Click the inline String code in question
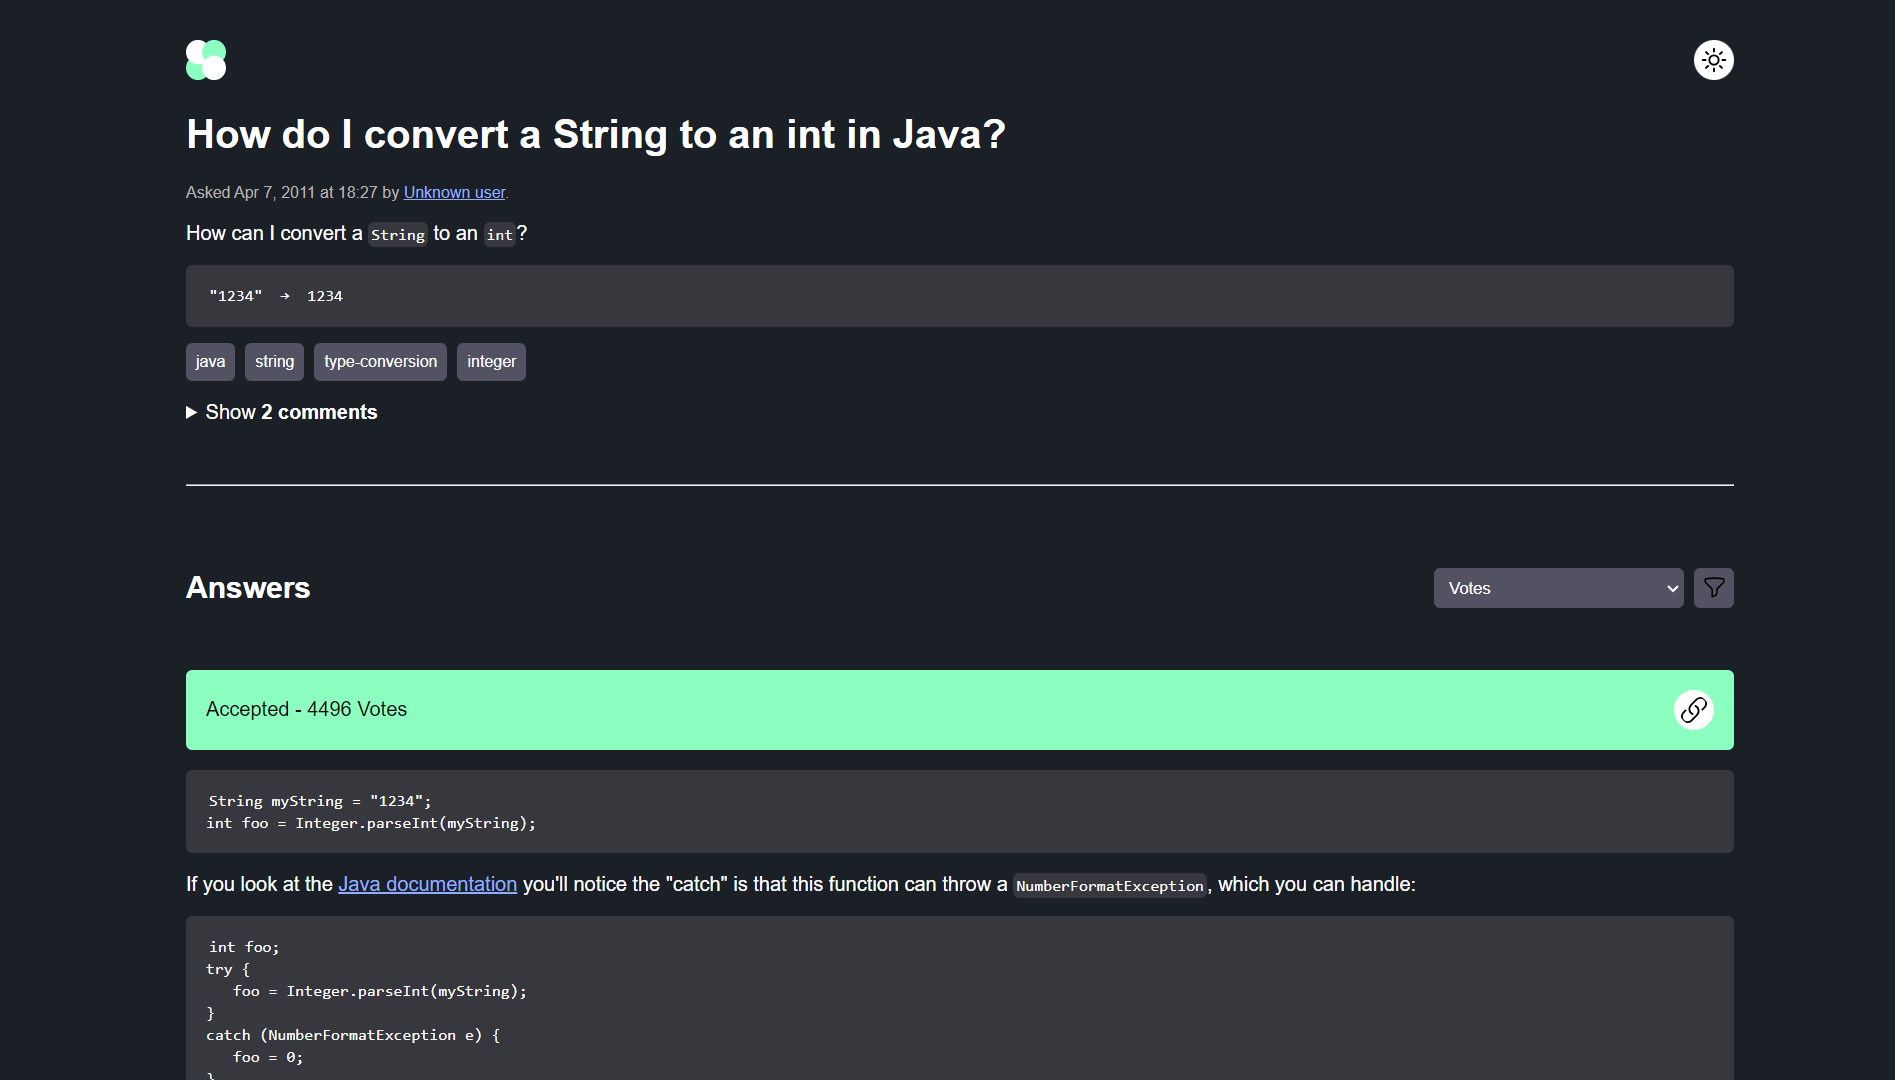 point(397,235)
